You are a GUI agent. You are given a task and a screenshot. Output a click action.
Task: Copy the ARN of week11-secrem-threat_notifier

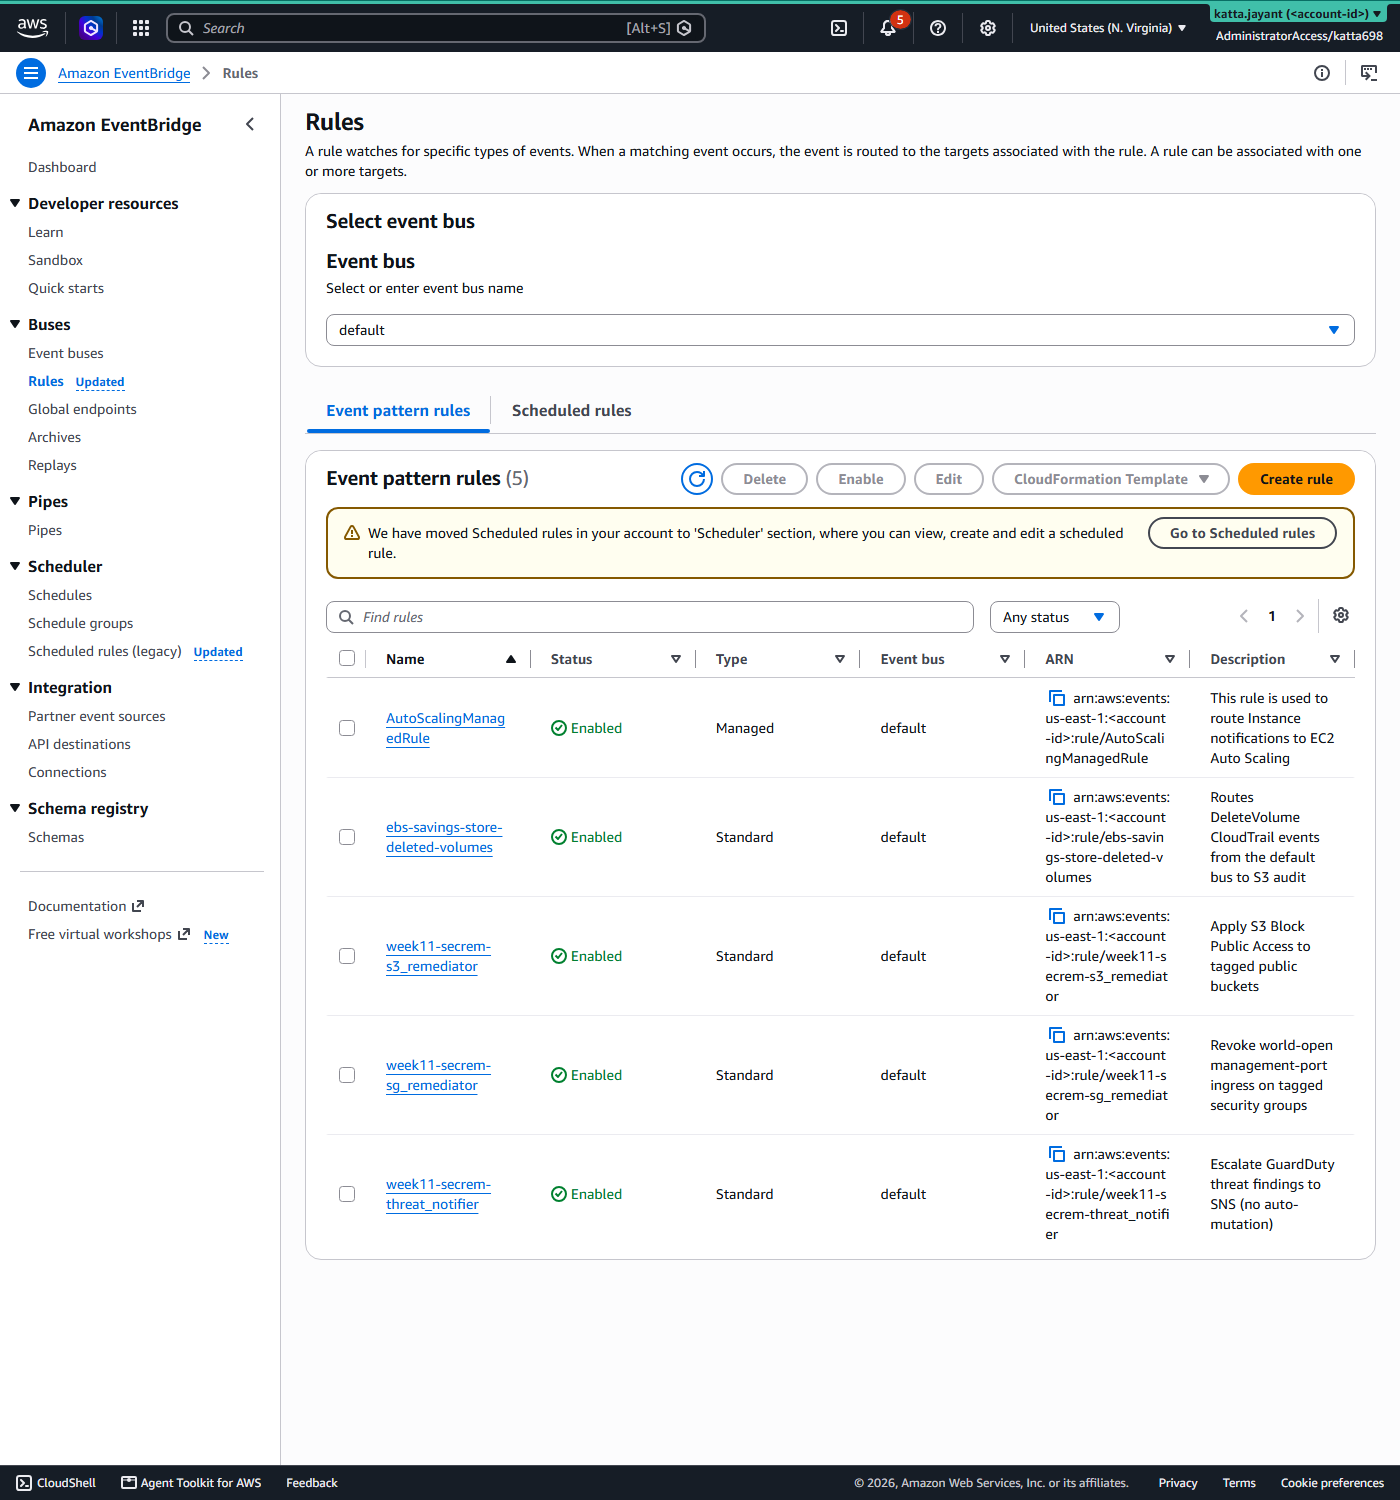click(1057, 1154)
